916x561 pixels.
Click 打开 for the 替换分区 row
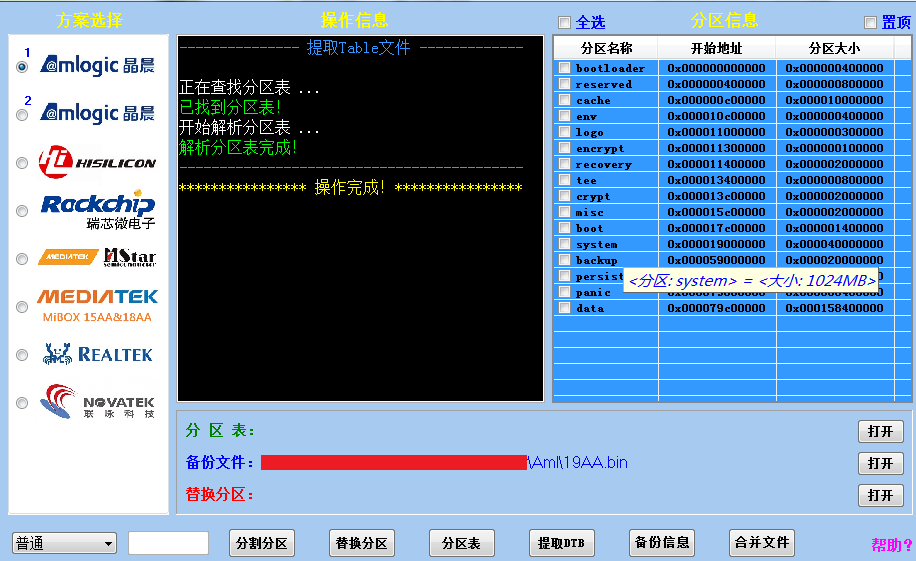(880, 495)
